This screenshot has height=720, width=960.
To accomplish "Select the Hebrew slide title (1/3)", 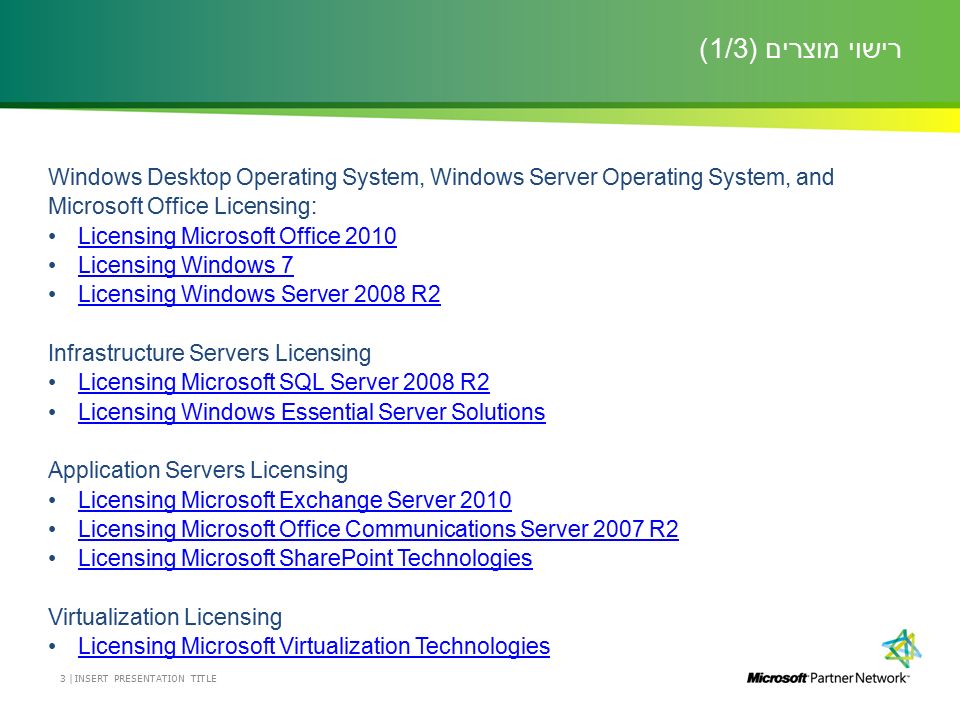I will (x=800, y=49).
